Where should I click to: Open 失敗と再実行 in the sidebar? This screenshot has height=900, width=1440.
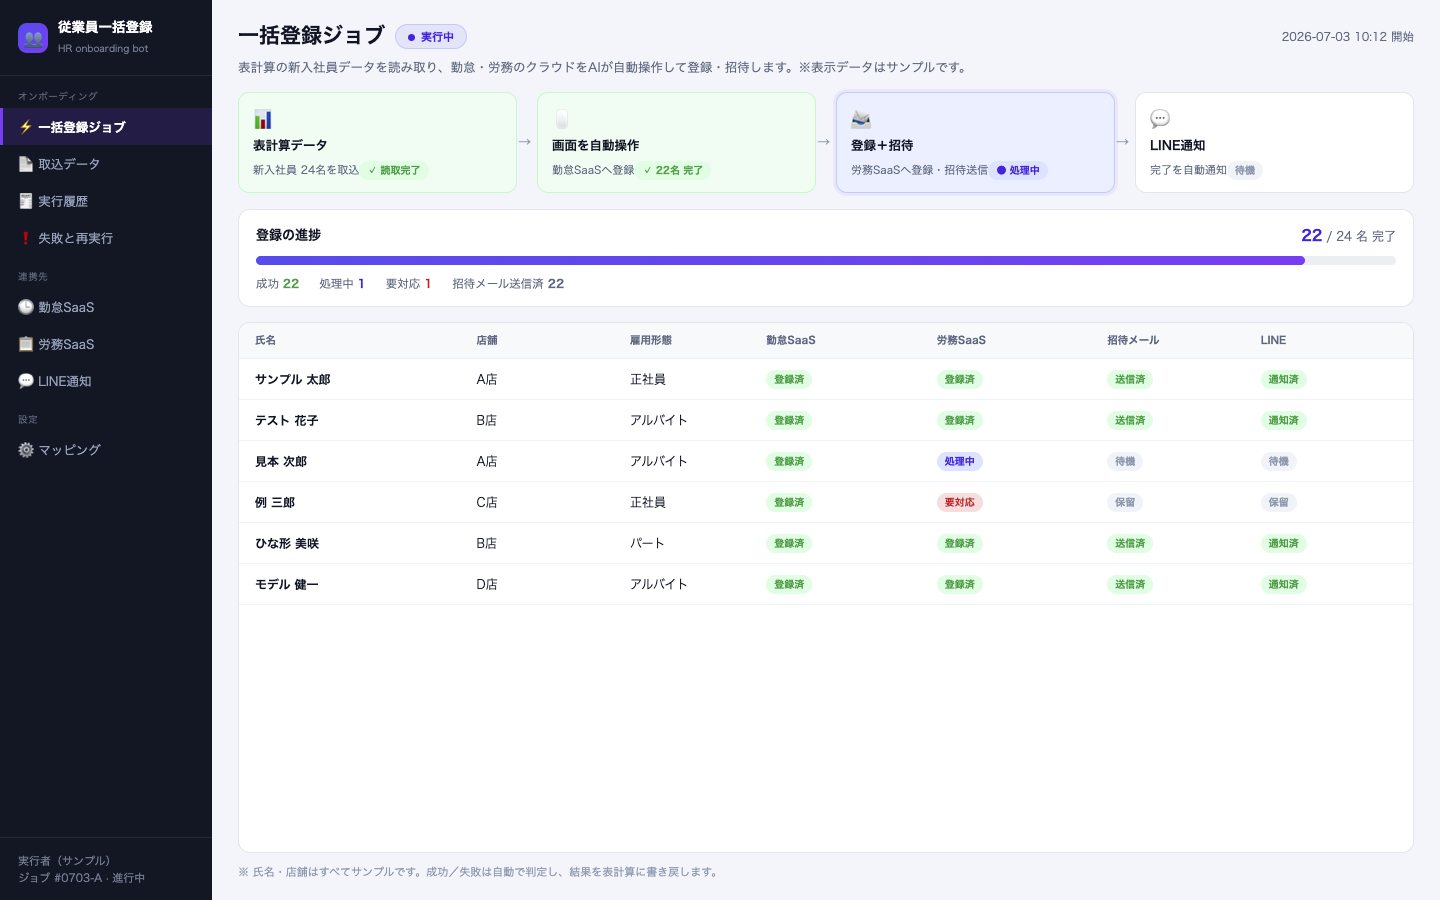pos(106,238)
